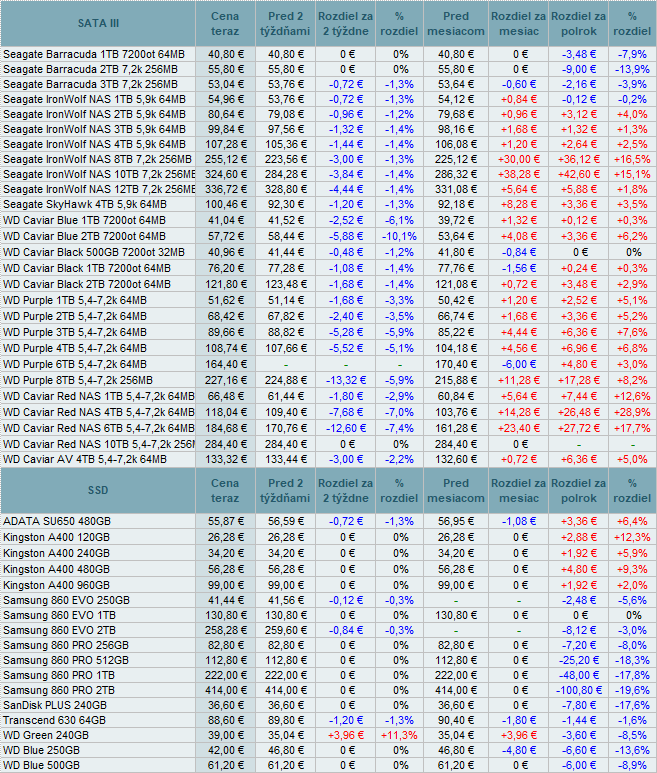Screen dimensions: 657x773
Task: Click the 414,00 € current price cell
Action: coord(226,691)
